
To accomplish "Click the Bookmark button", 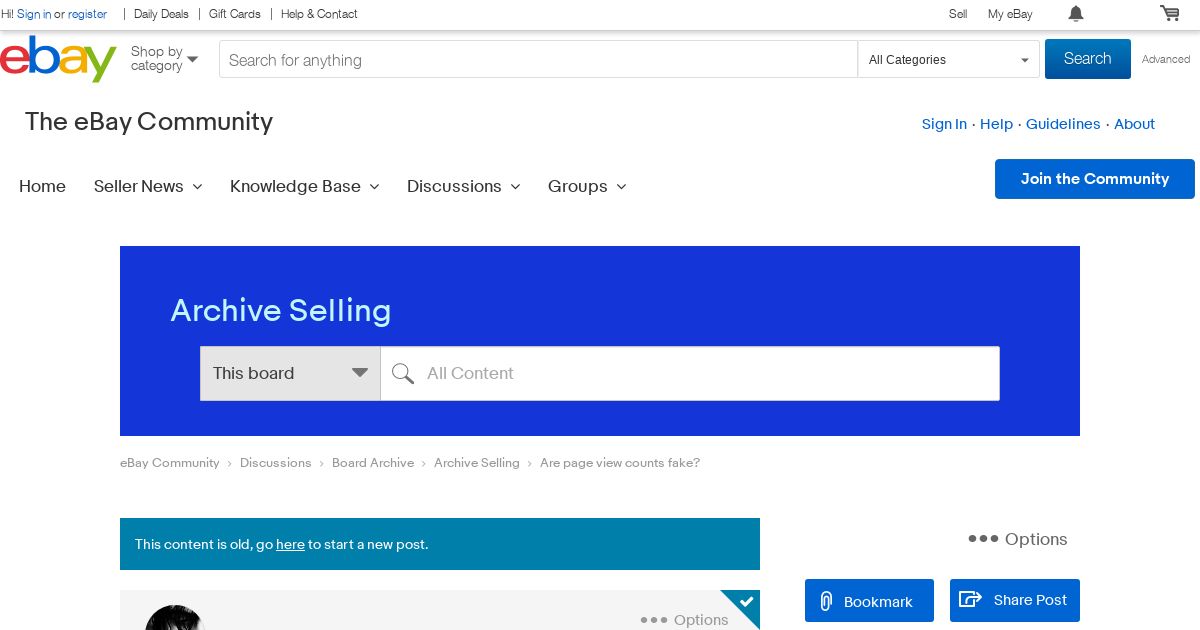I will click(x=869, y=601).
